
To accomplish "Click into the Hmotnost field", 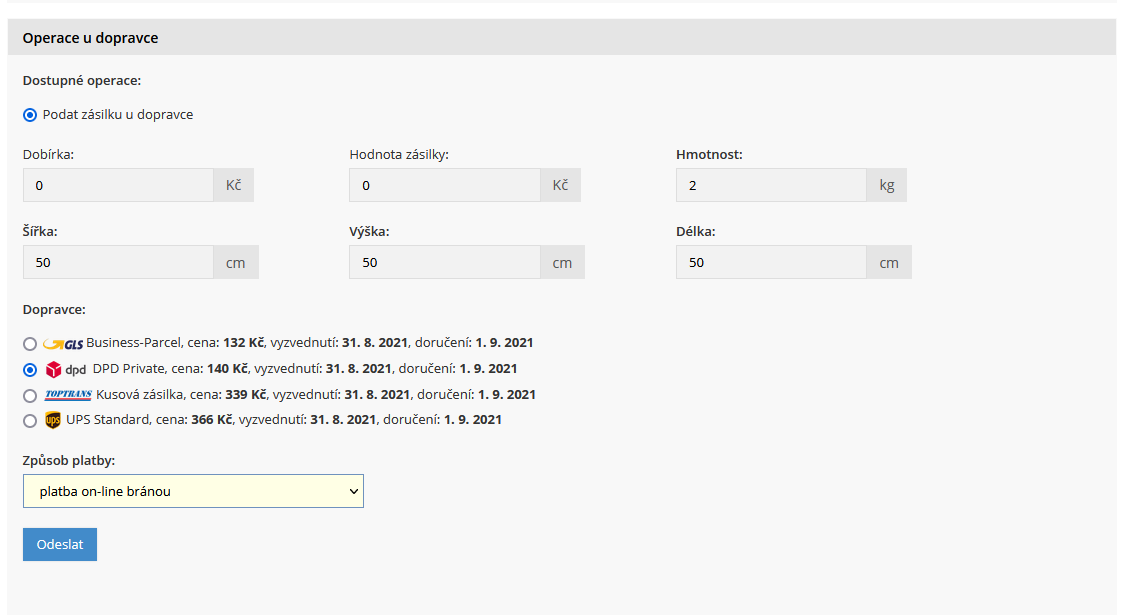I will click(x=771, y=185).
